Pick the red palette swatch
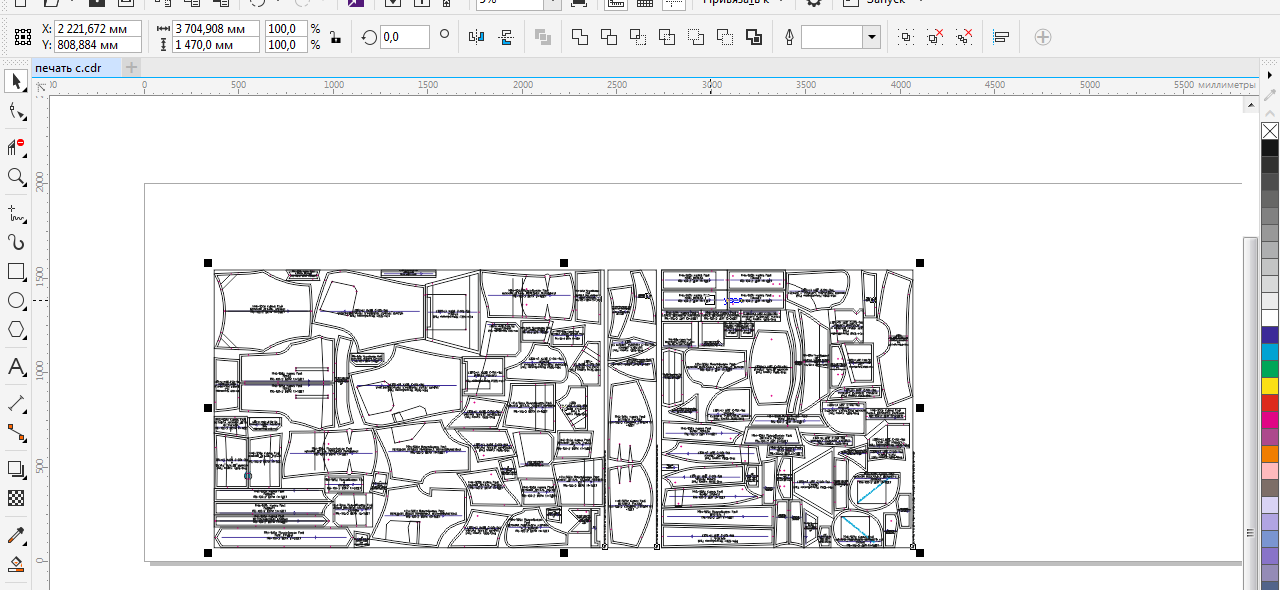 tap(1270, 402)
